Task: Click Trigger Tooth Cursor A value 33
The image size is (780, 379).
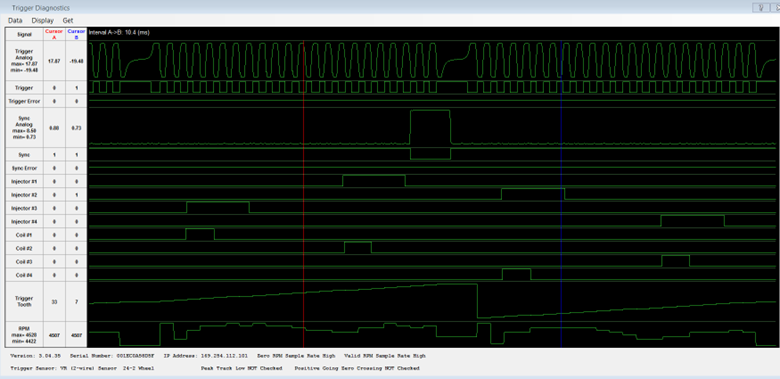Action: (x=54, y=302)
